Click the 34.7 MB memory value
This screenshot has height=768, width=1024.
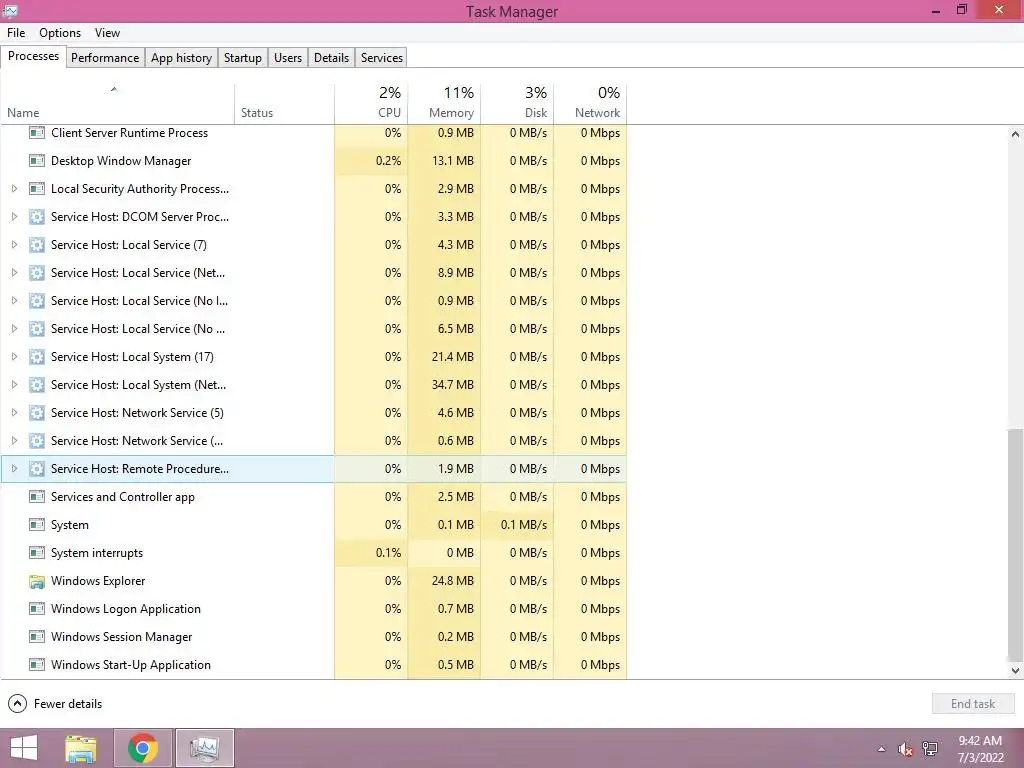pyautogui.click(x=453, y=385)
